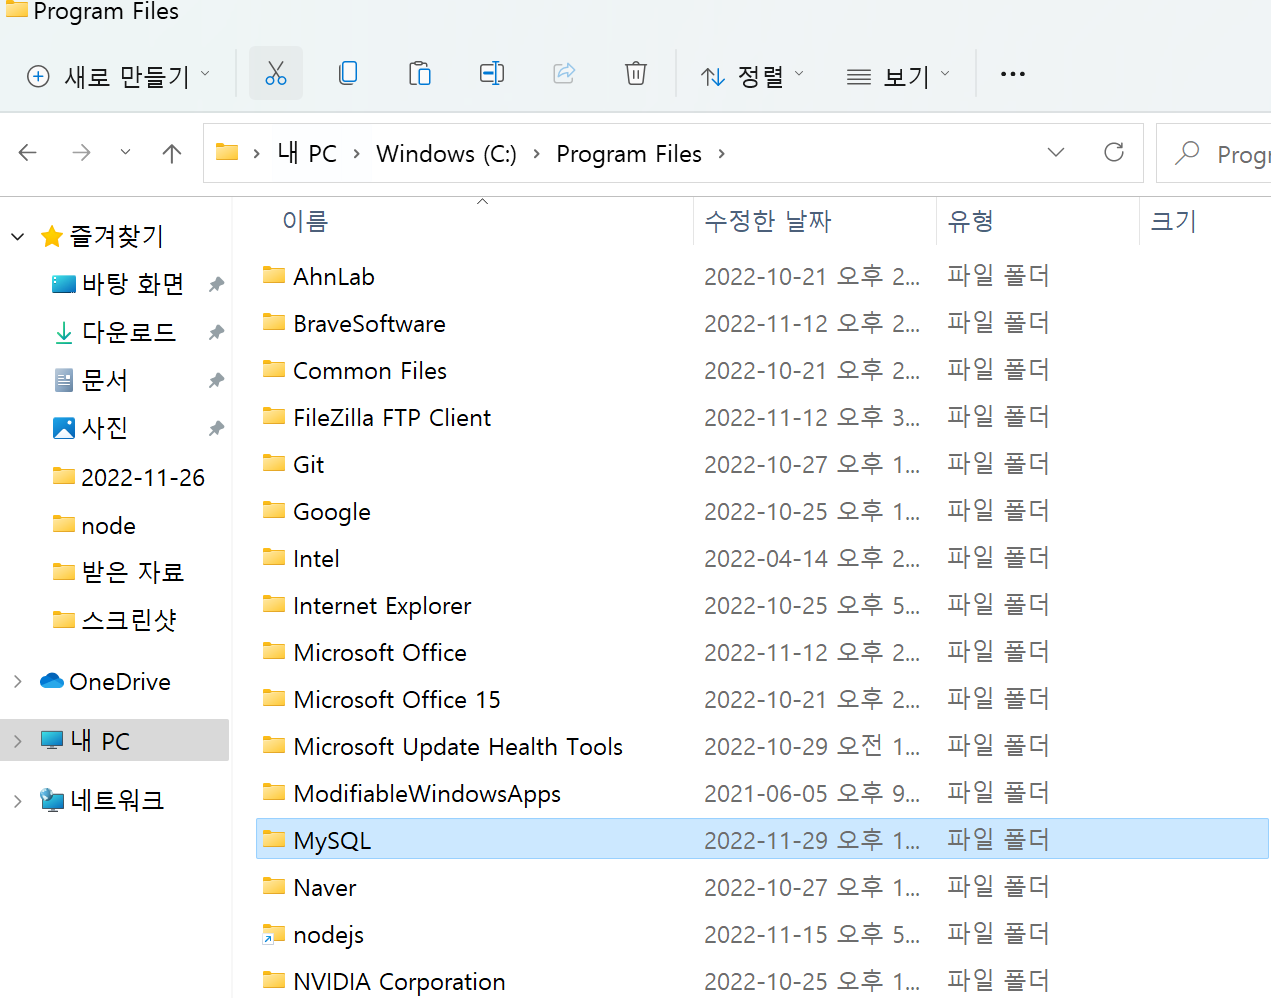
Task: Expand the OneDrive tree node
Action: click(x=17, y=682)
